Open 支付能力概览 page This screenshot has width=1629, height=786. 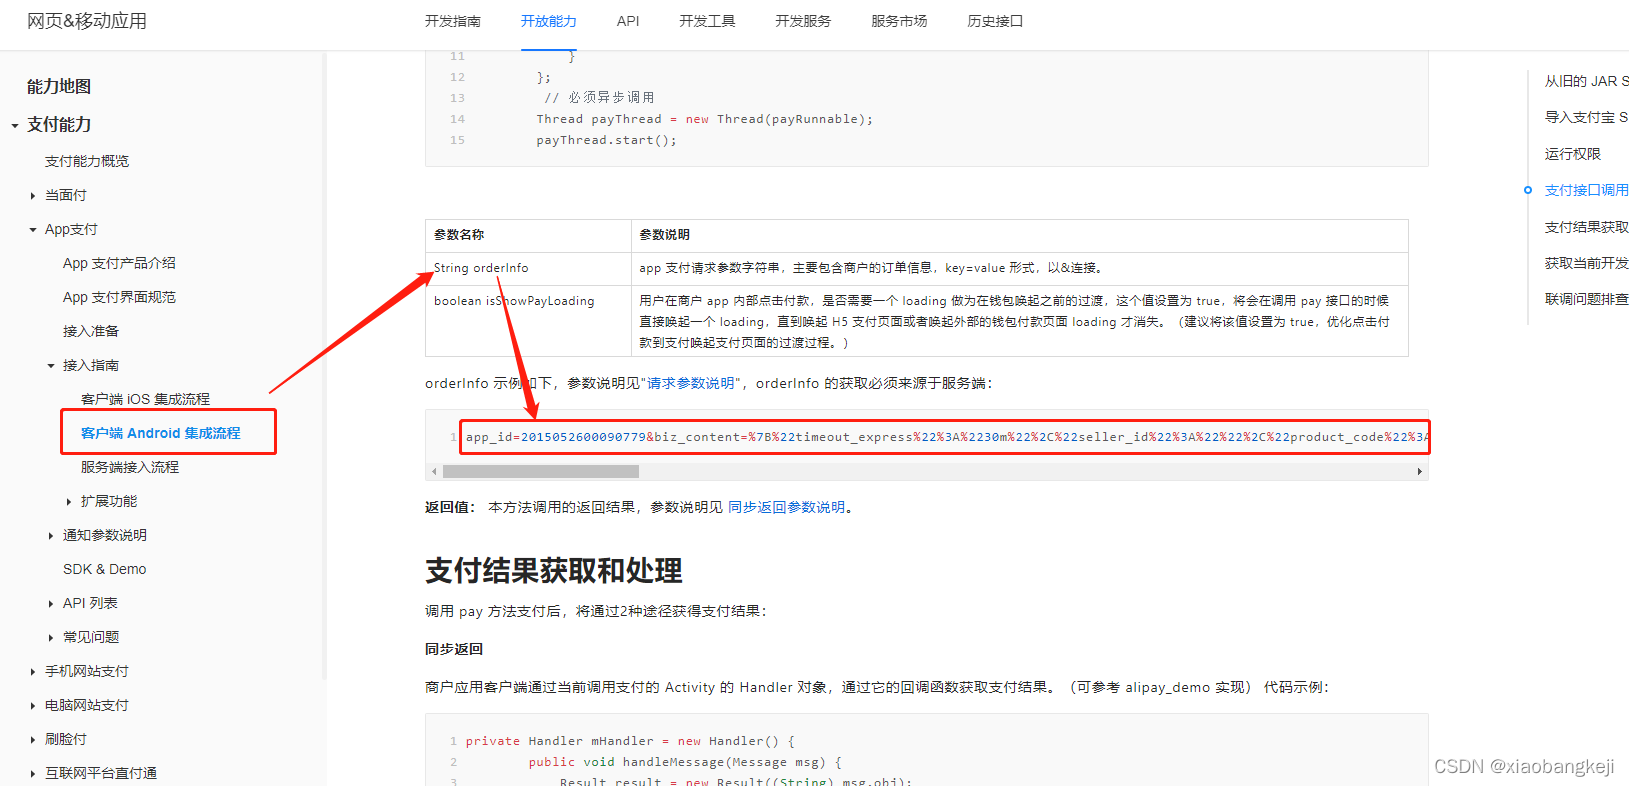(87, 161)
